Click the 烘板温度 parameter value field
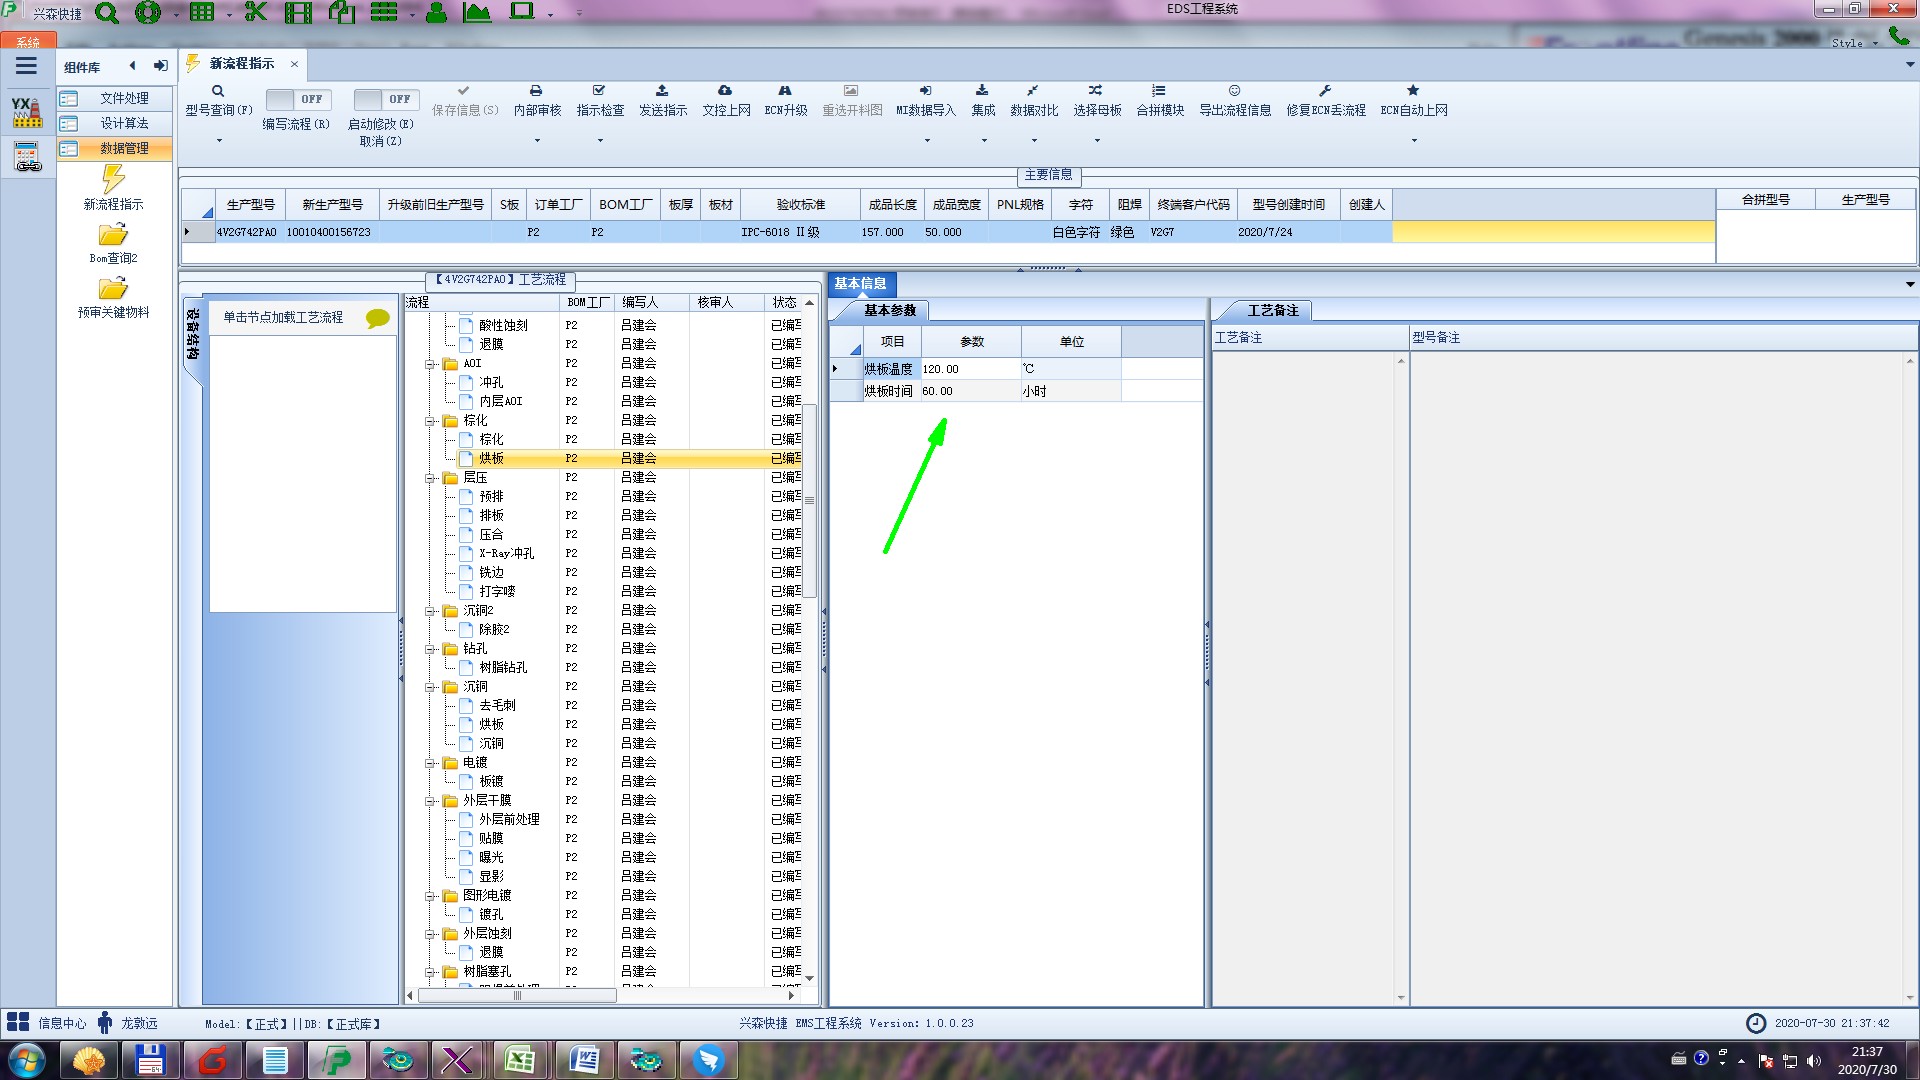The width and height of the screenshot is (1920, 1080). [x=968, y=369]
